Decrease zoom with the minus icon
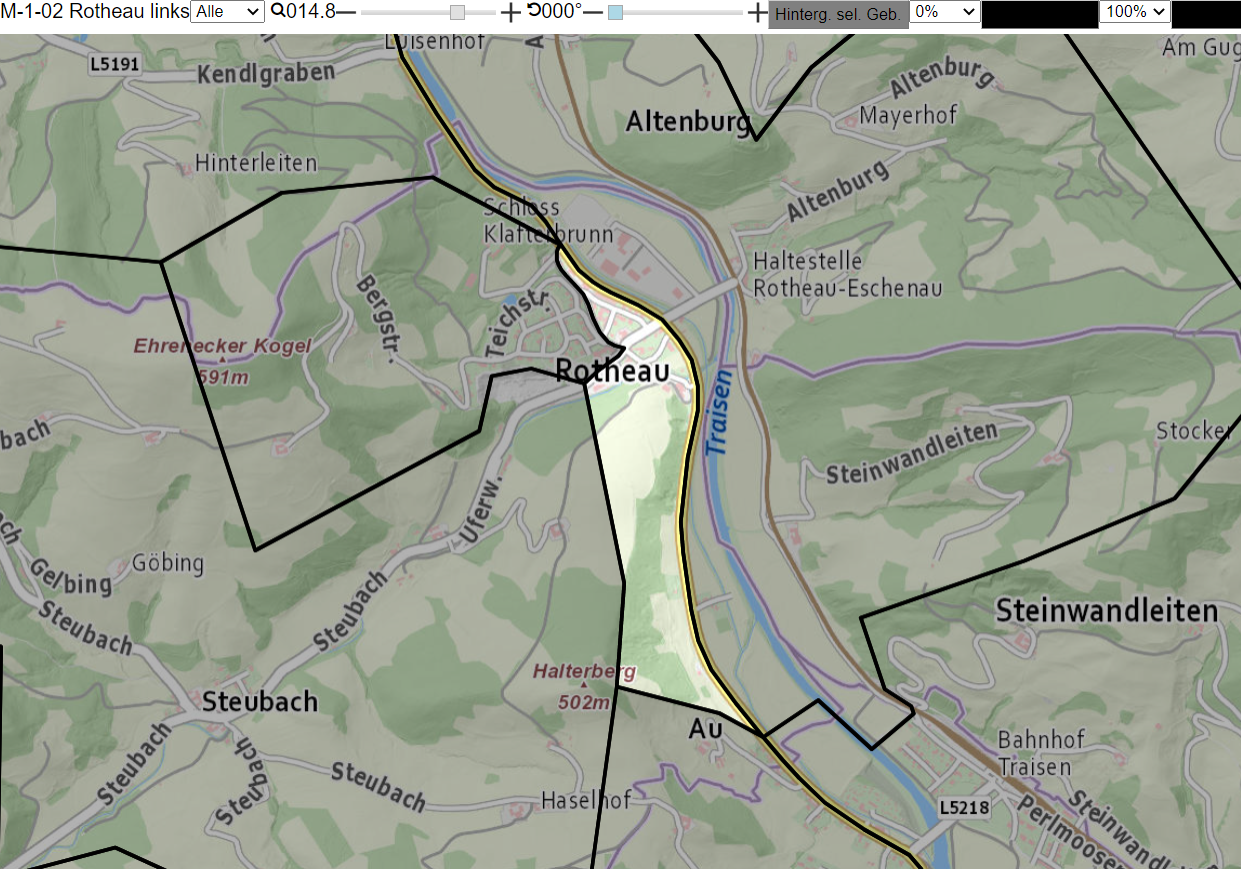The image size is (1241, 869). 345,12
